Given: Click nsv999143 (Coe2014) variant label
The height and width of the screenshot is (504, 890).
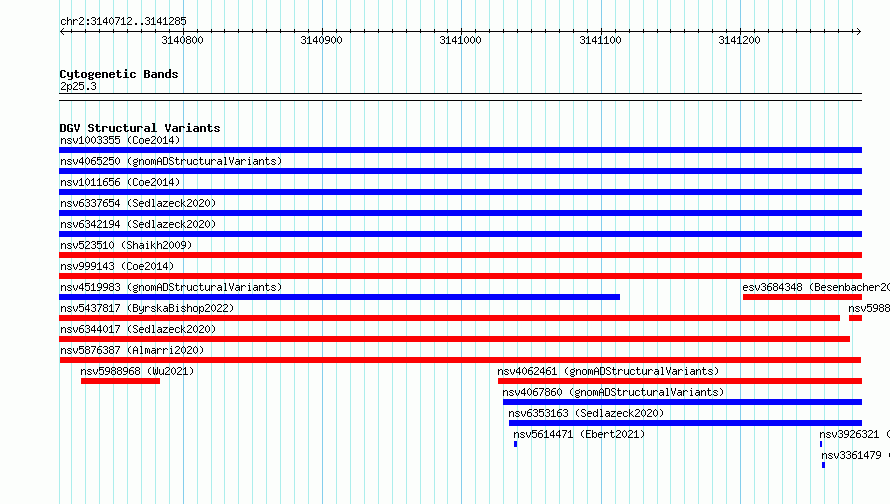Looking at the screenshot, I should (x=117, y=266).
